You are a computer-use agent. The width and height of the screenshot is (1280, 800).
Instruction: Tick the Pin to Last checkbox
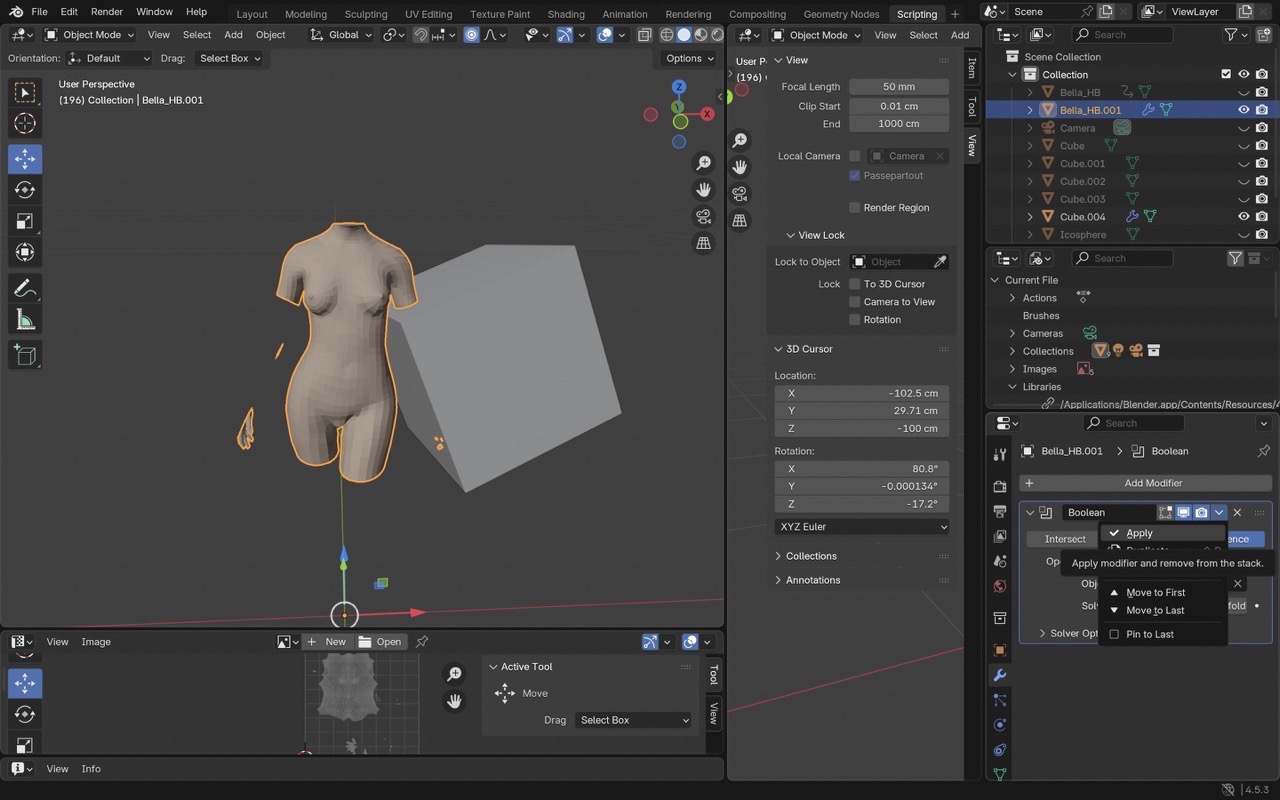(x=1114, y=634)
